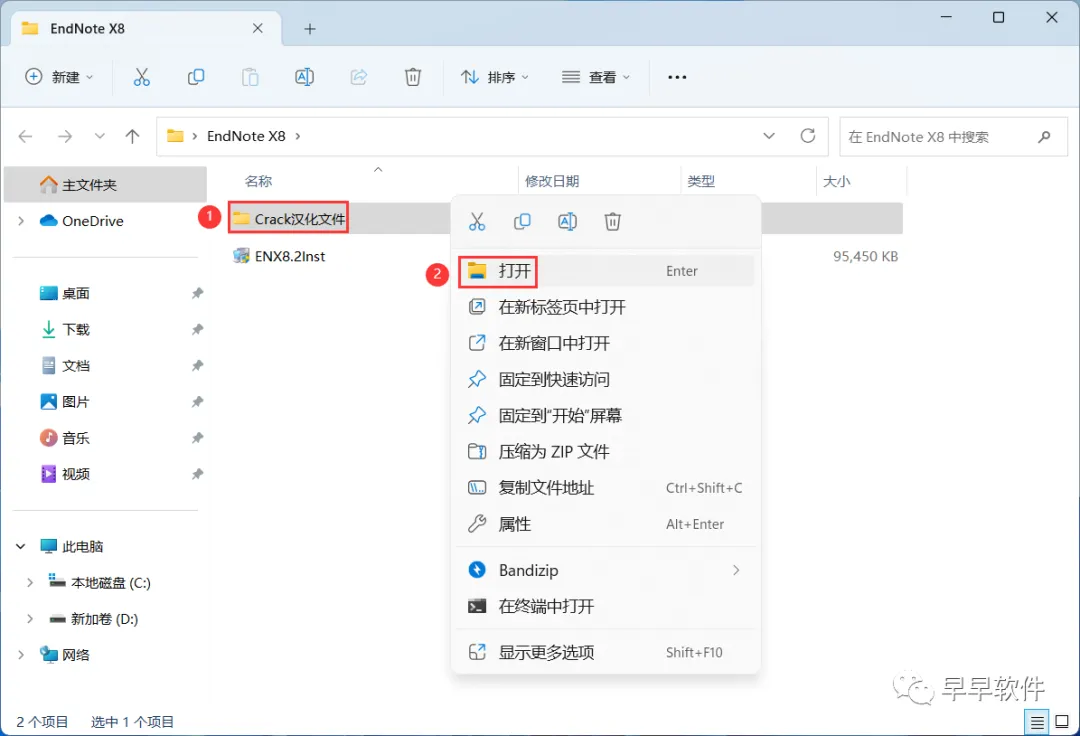Open the three-dots more options menu
This screenshot has width=1080, height=736.
677,77
